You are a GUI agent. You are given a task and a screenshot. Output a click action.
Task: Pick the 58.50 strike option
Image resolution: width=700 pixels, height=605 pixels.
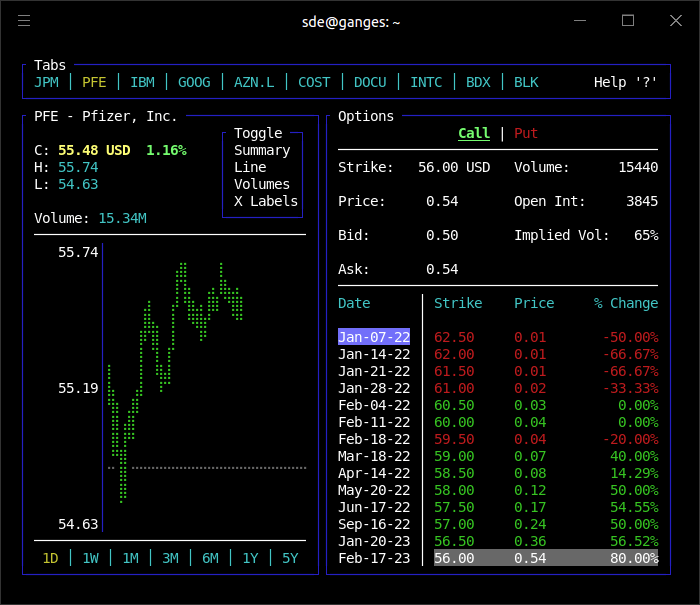(546, 473)
